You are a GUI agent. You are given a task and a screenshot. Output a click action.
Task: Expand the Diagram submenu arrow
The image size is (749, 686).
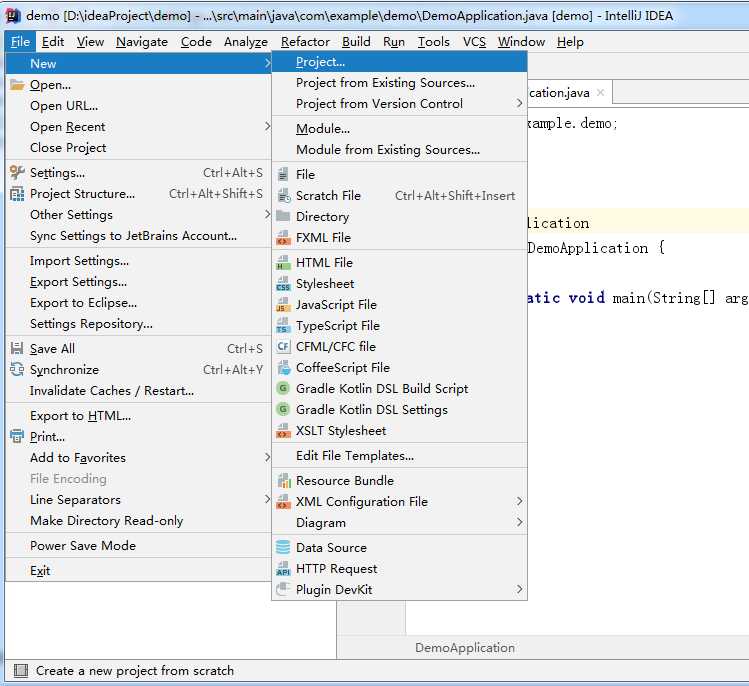(x=519, y=522)
